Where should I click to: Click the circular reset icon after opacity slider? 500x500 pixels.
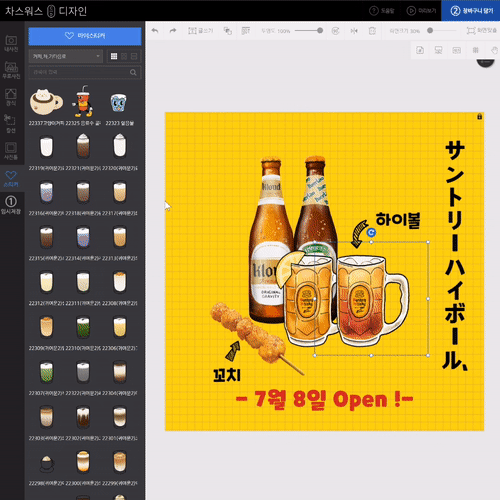point(336,31)
